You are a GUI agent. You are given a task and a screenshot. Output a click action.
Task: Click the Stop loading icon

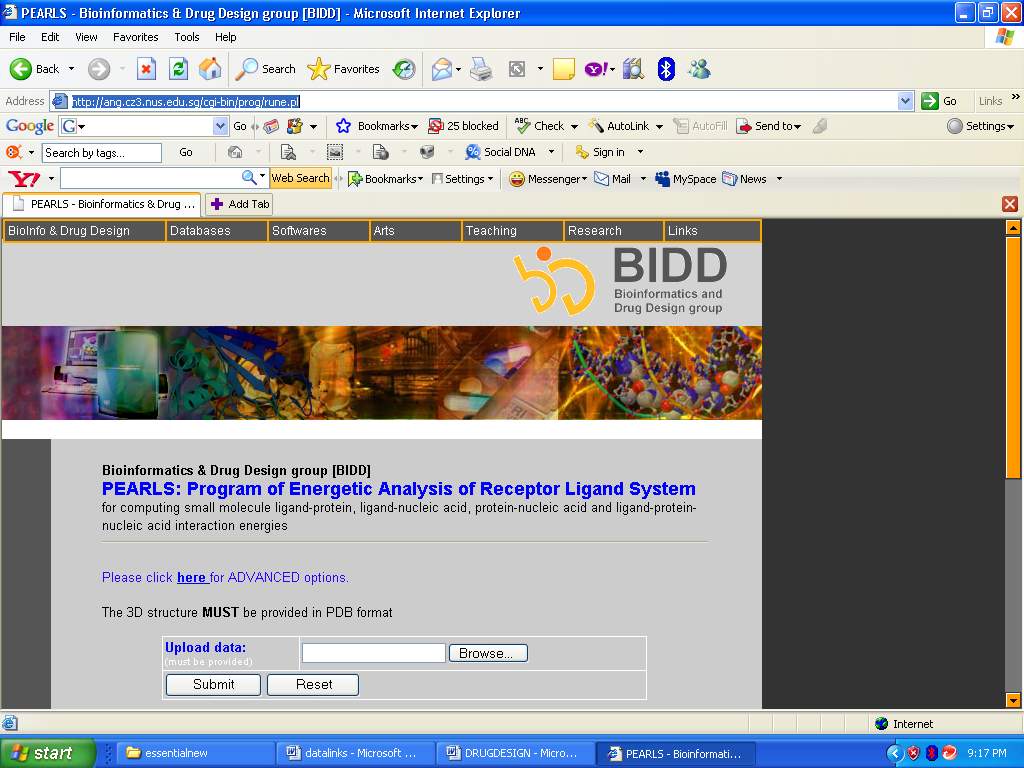[146, 69]
